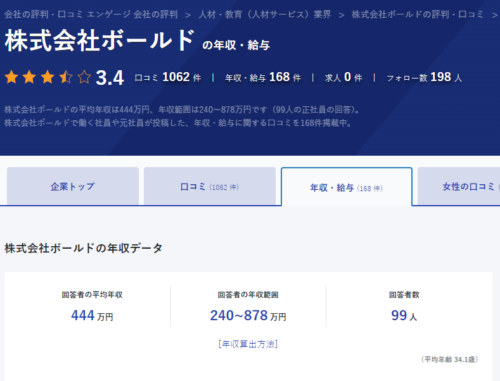
Task: Click the 回答者の年収範囲 label
Action: coord(248,295)
